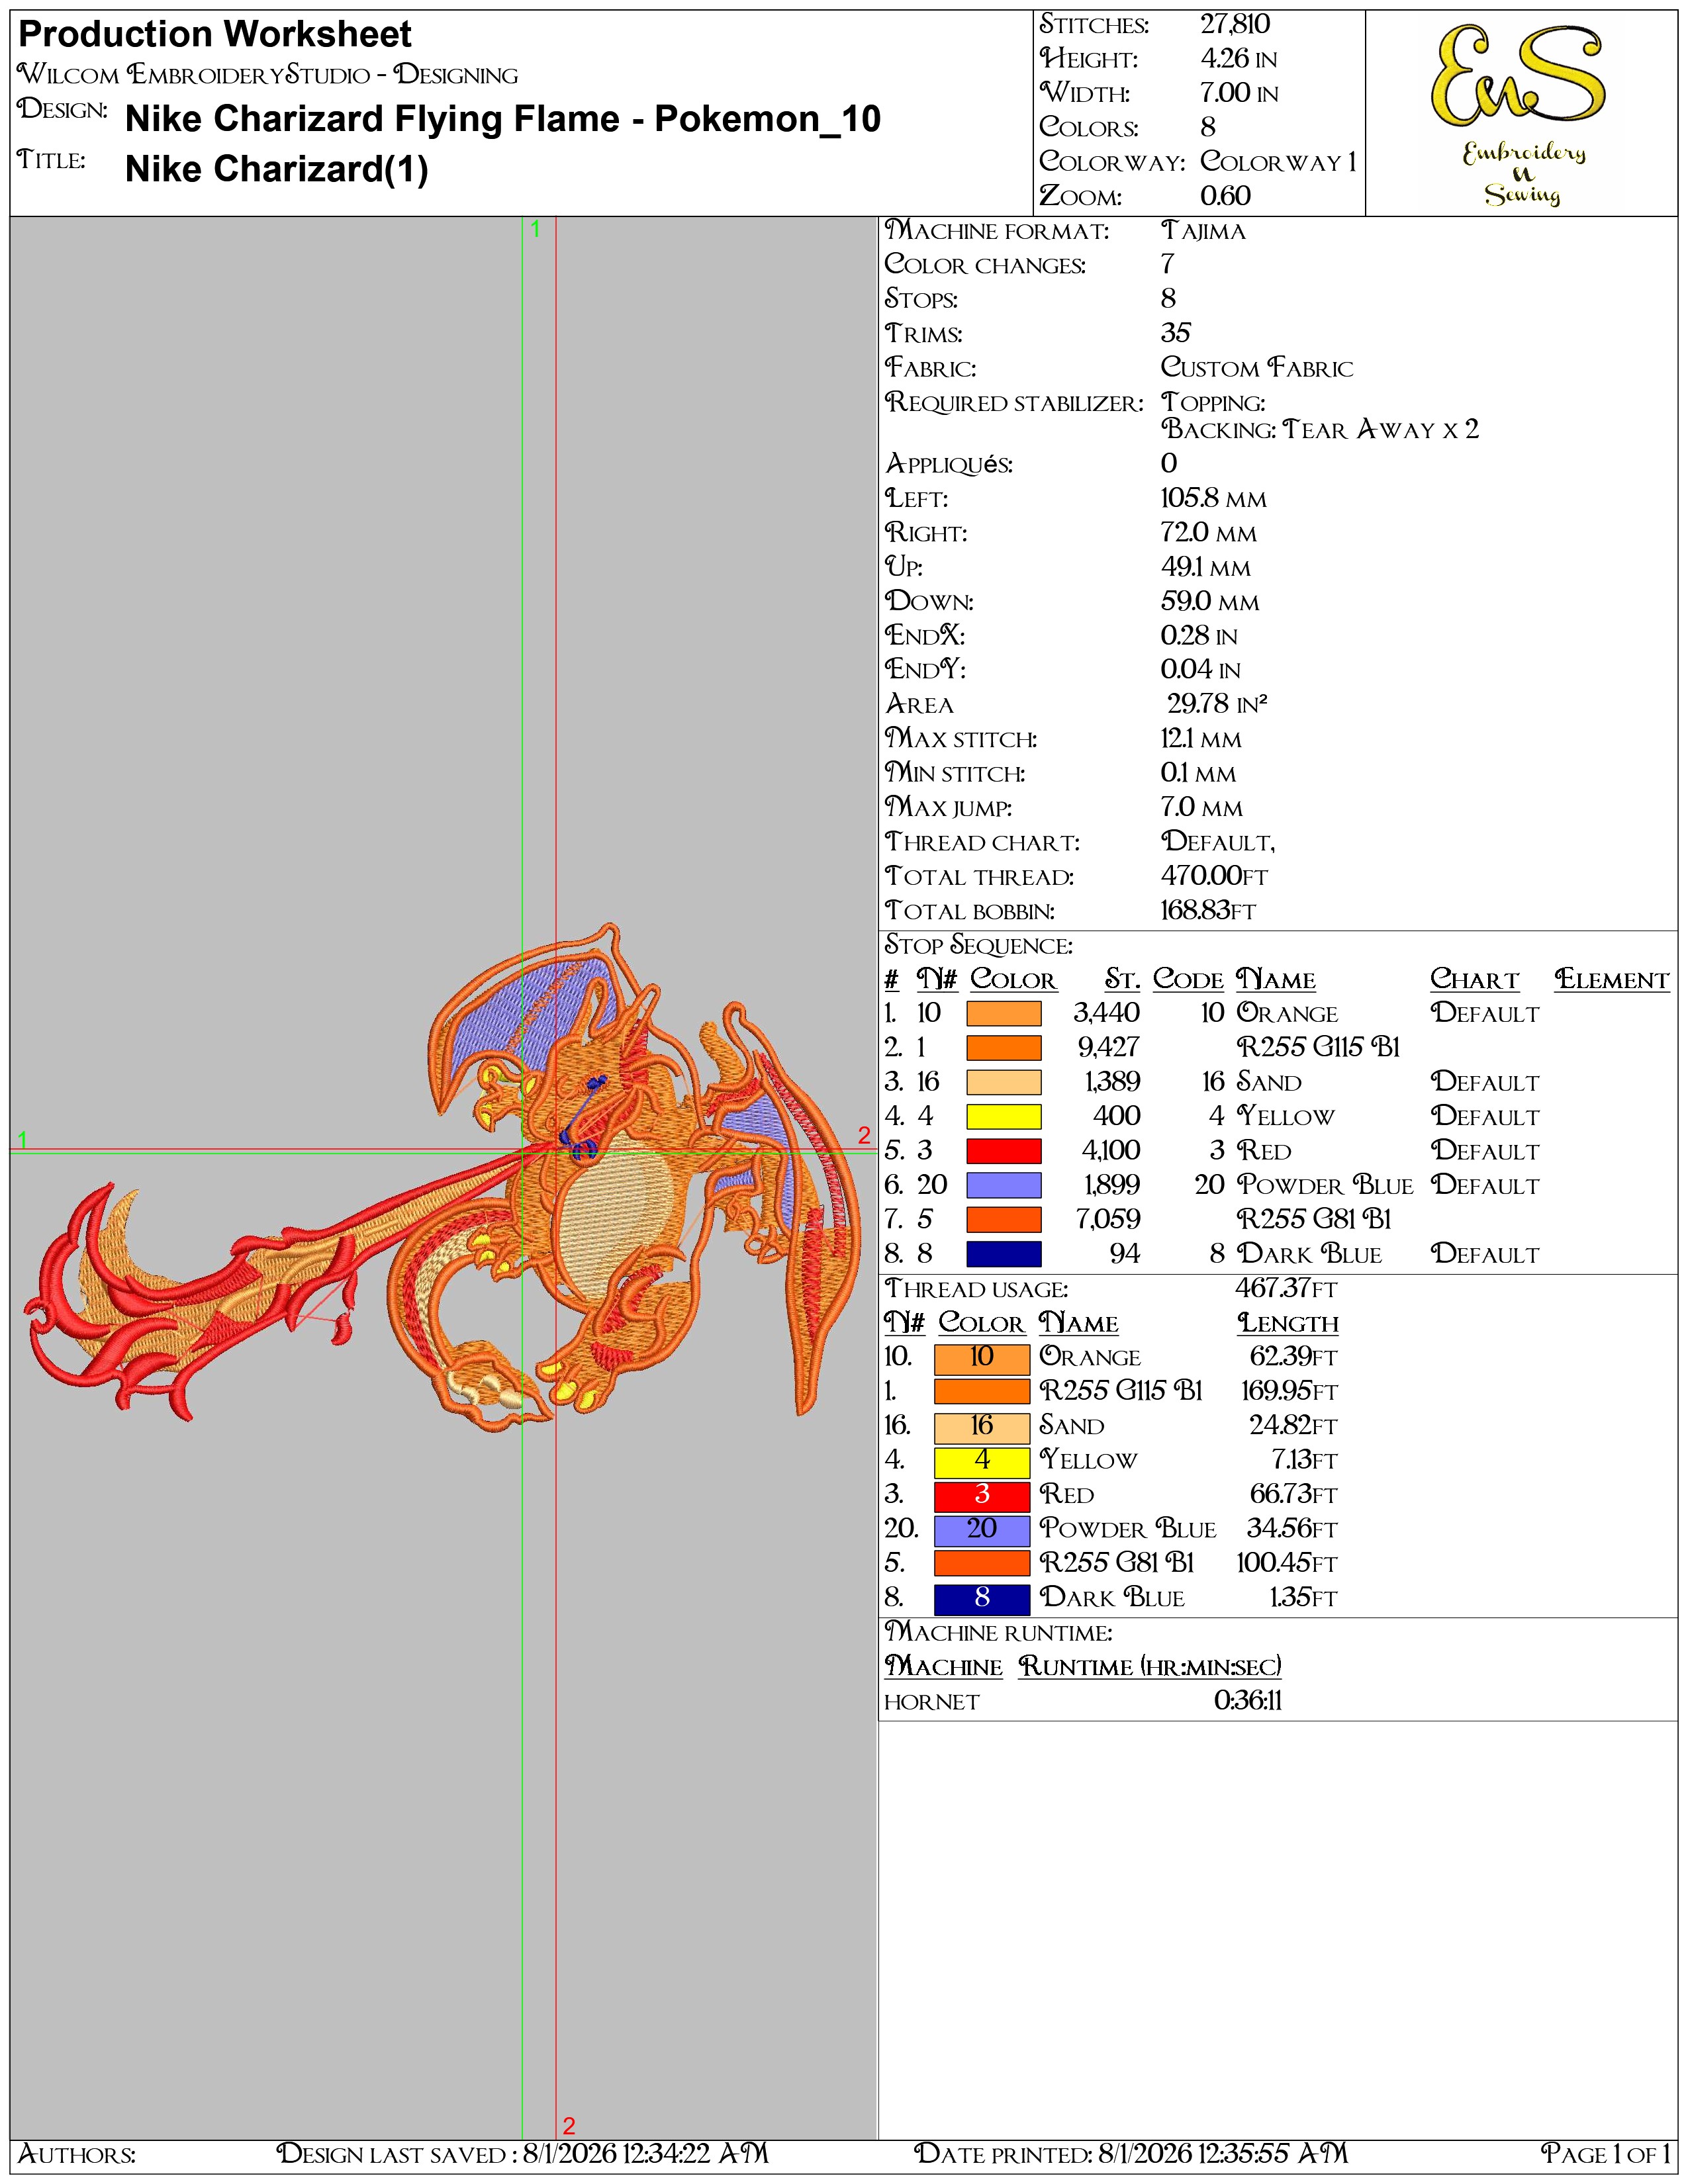1688x2184 pixels.
Task: Click the height value "4.26 in"
Action: coord(1239,59)
